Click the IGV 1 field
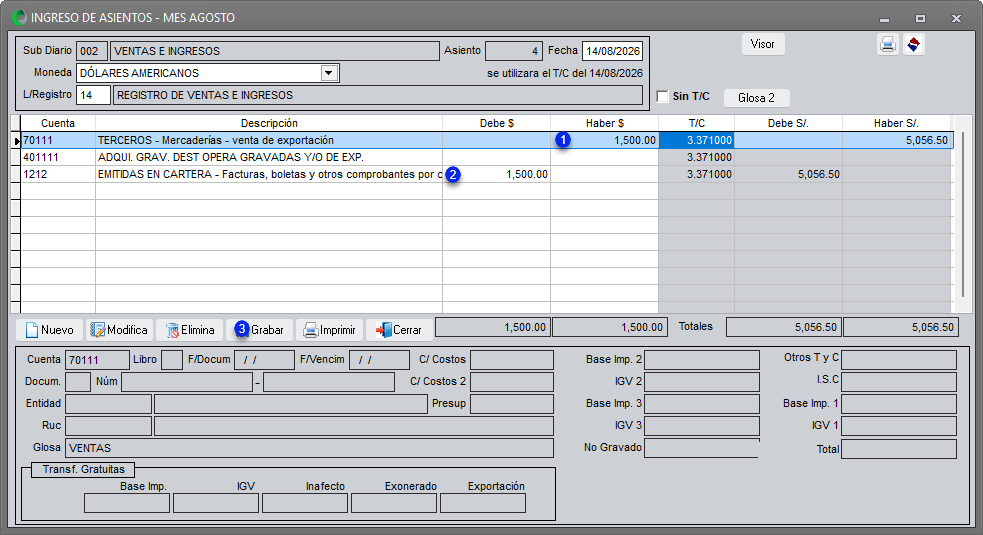Viewport: 983px width, 535px height. coord(899,426)
